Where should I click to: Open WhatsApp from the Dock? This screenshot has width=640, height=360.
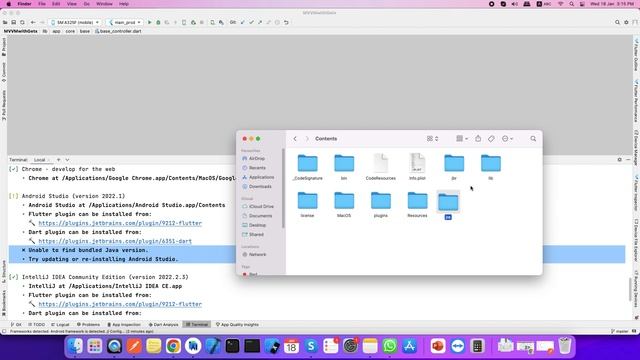click(x=390, y=346)
